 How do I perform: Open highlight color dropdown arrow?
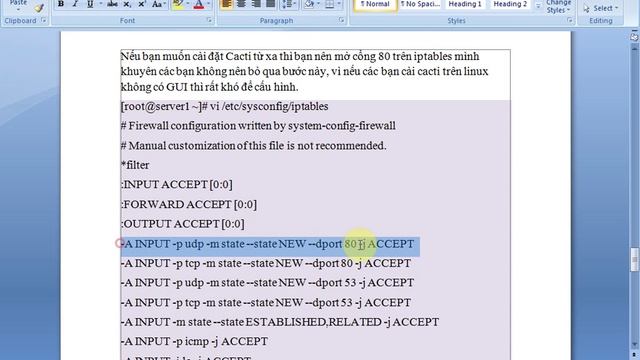click(x=188, y=4)
